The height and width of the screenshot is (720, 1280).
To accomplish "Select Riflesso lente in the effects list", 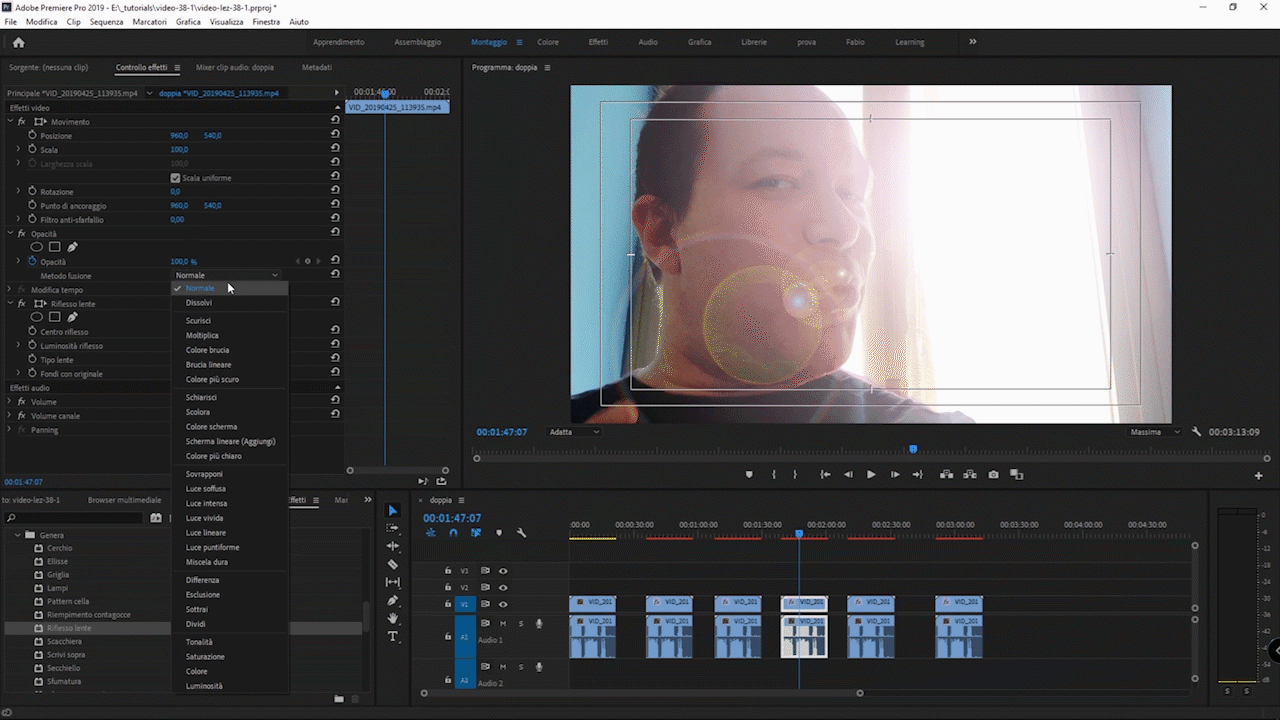I will pyautogui.click(x=69, y=628).
